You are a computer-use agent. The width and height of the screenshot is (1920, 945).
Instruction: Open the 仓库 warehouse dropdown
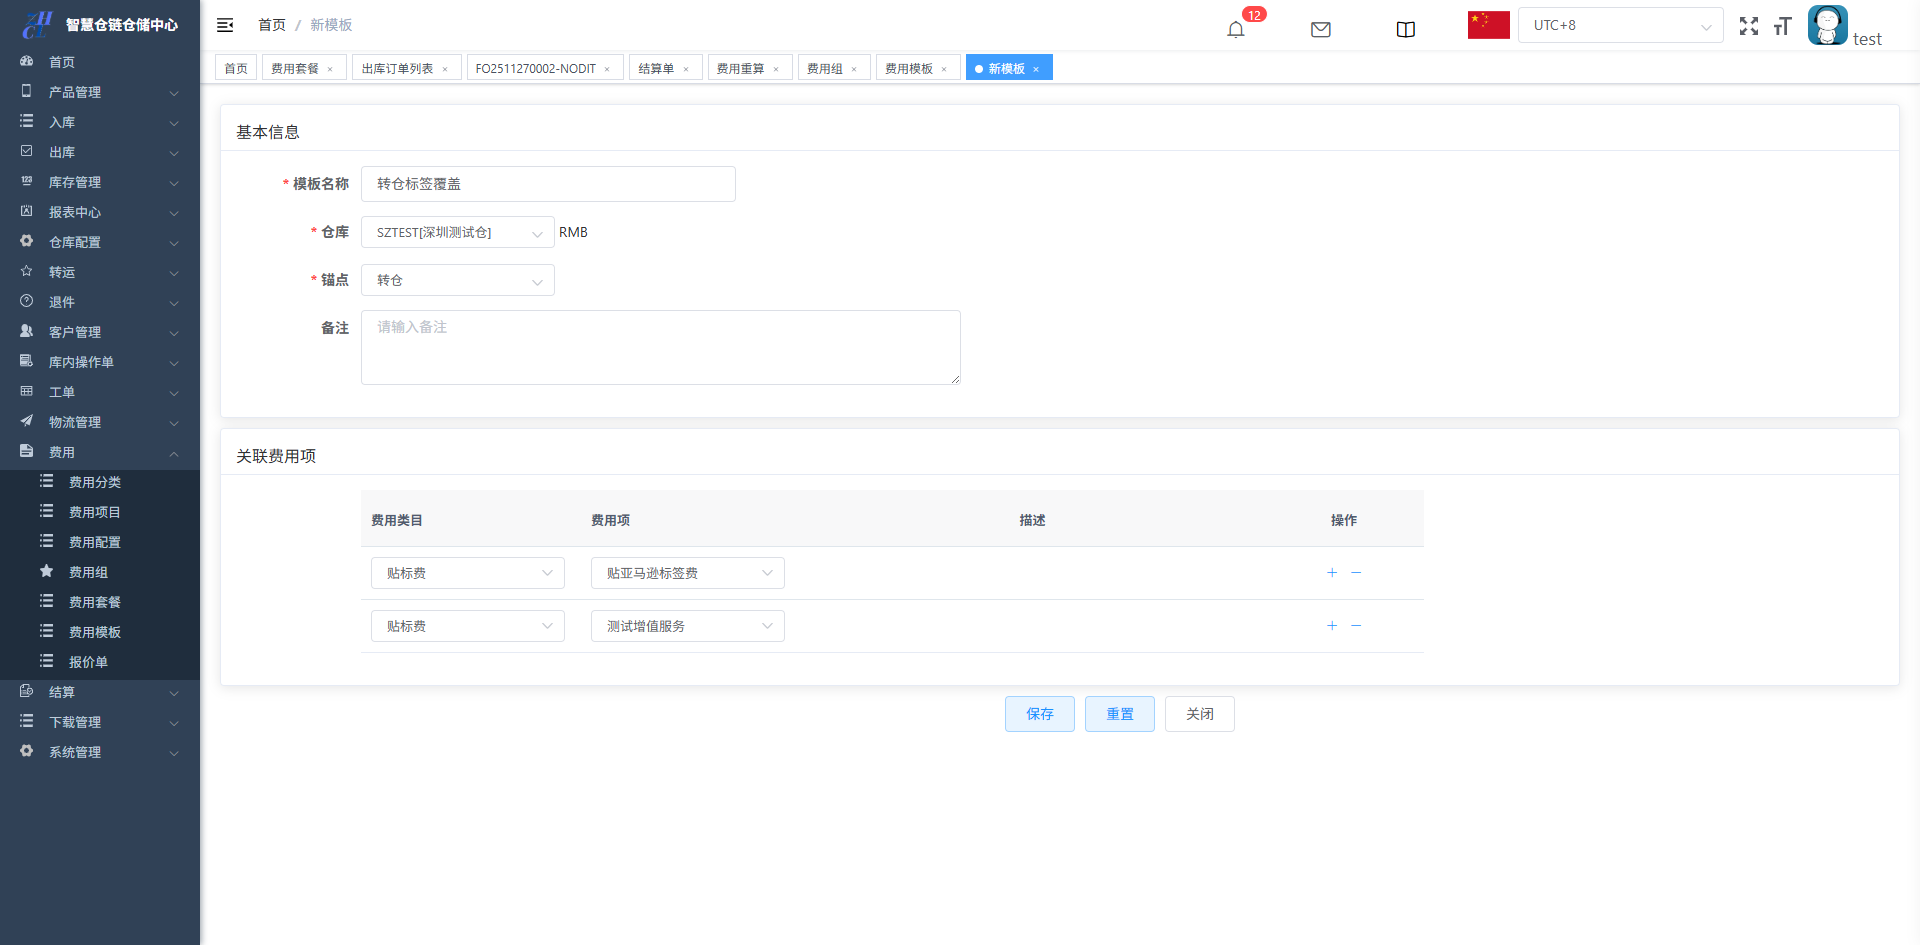tap(457, 232)
